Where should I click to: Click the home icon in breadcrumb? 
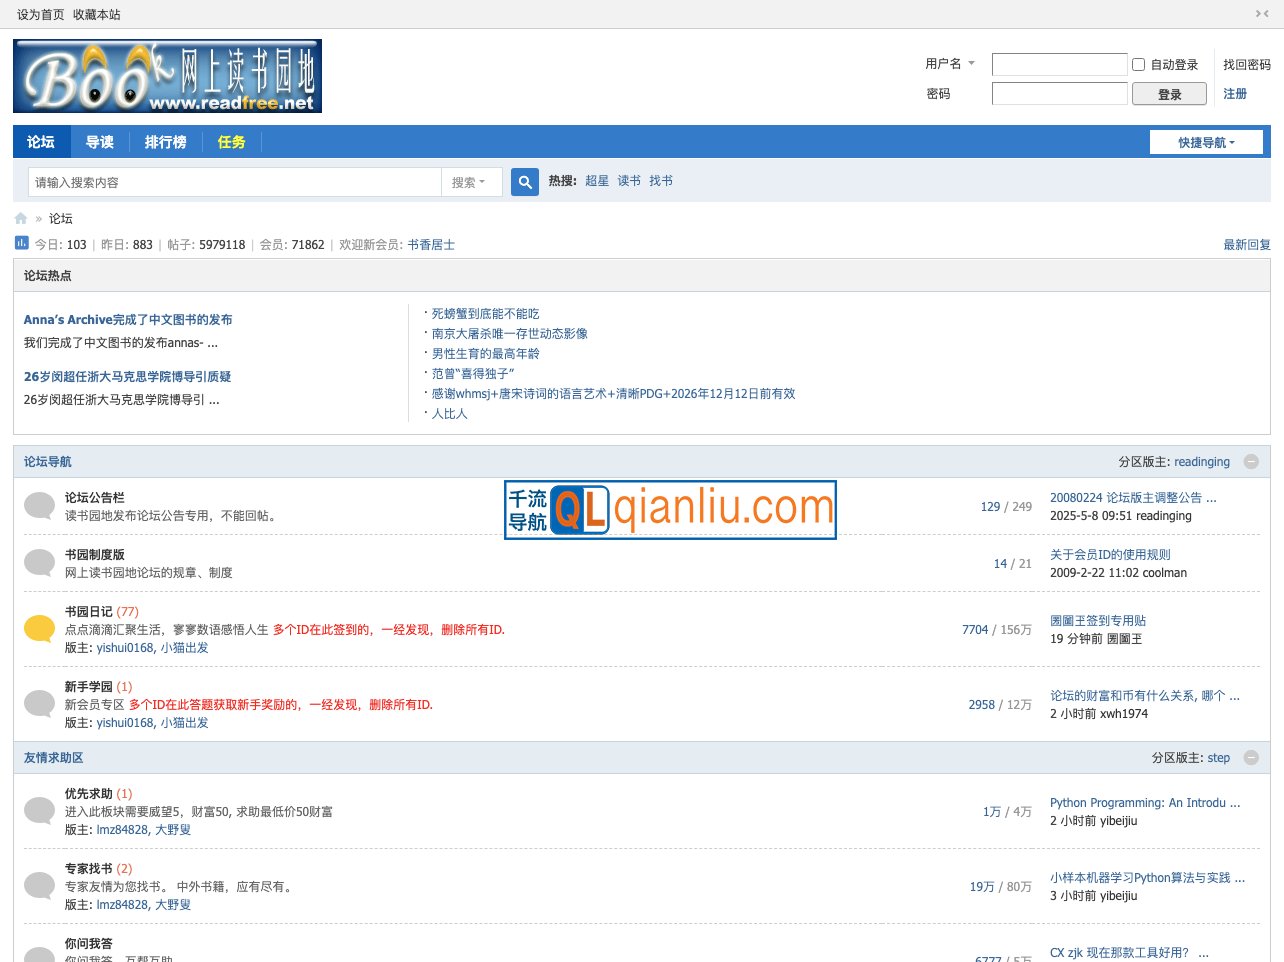pyautogui.click(x=21, y=219)
